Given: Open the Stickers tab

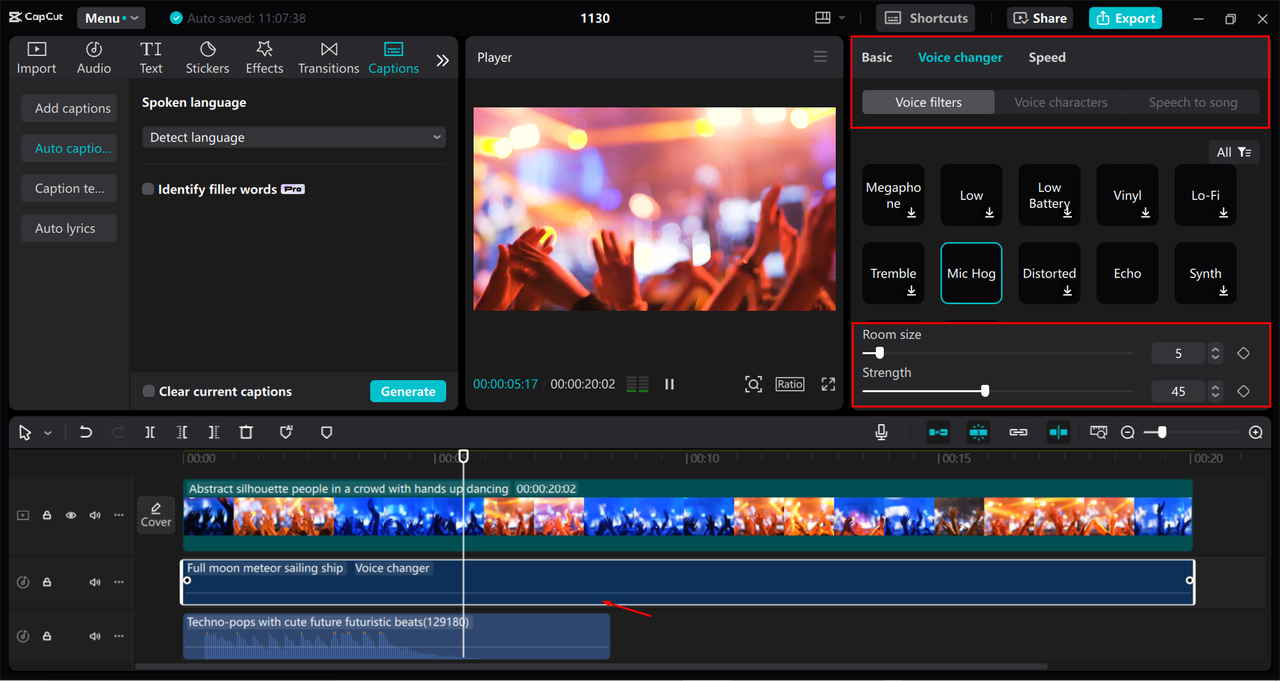Looking at the screenshot, I should tap(208, 58).
